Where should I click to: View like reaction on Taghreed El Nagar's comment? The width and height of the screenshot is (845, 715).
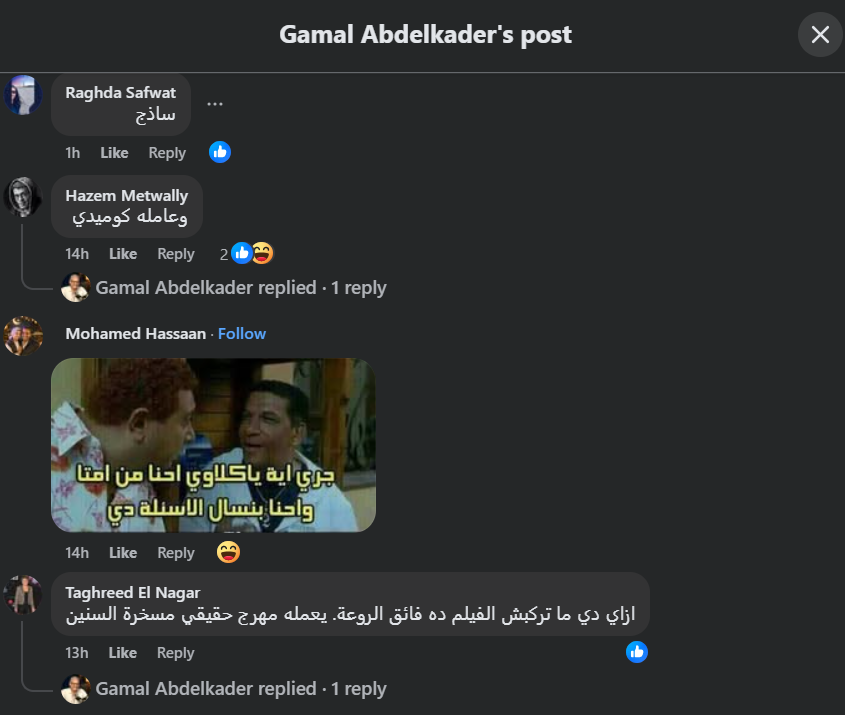click(636, 652)
